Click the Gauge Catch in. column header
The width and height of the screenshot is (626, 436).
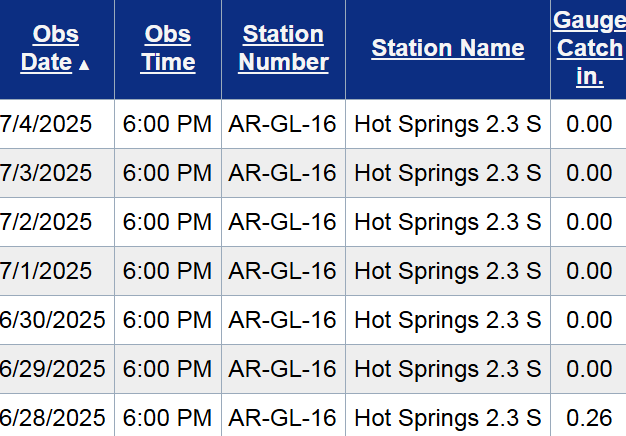point(589,48)
